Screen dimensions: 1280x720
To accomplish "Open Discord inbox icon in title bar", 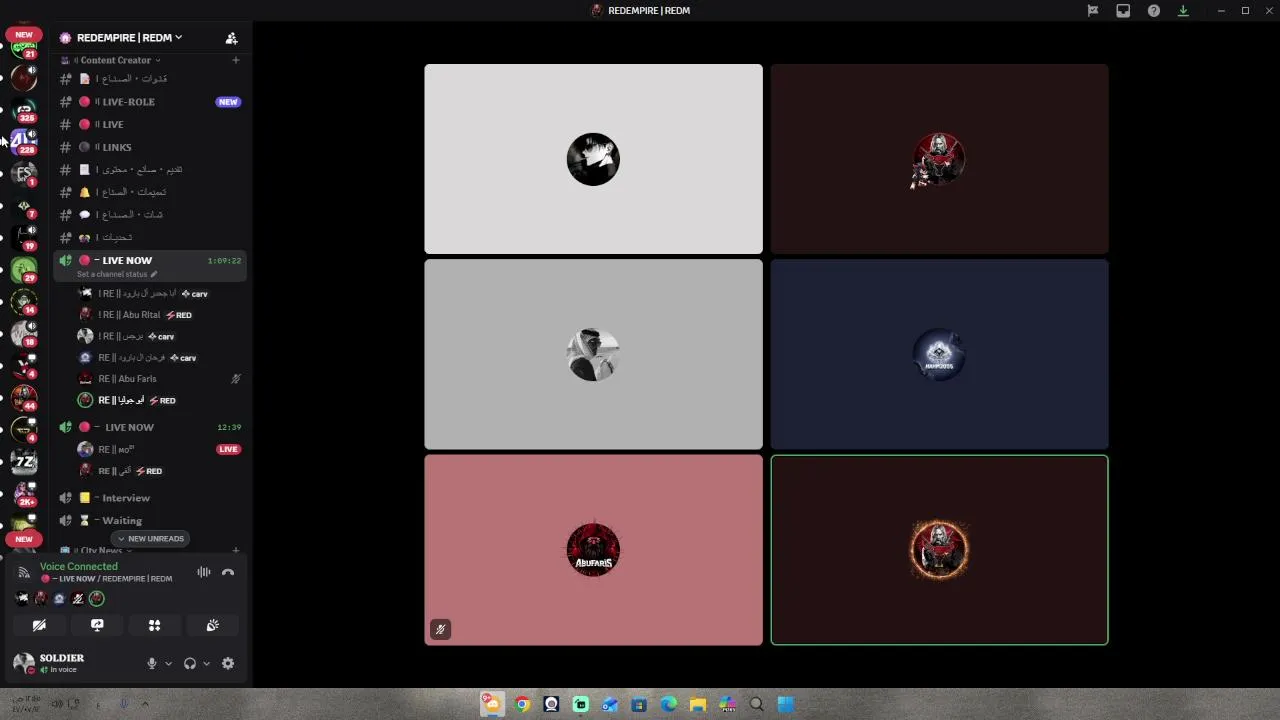I will coord(1123,11).
